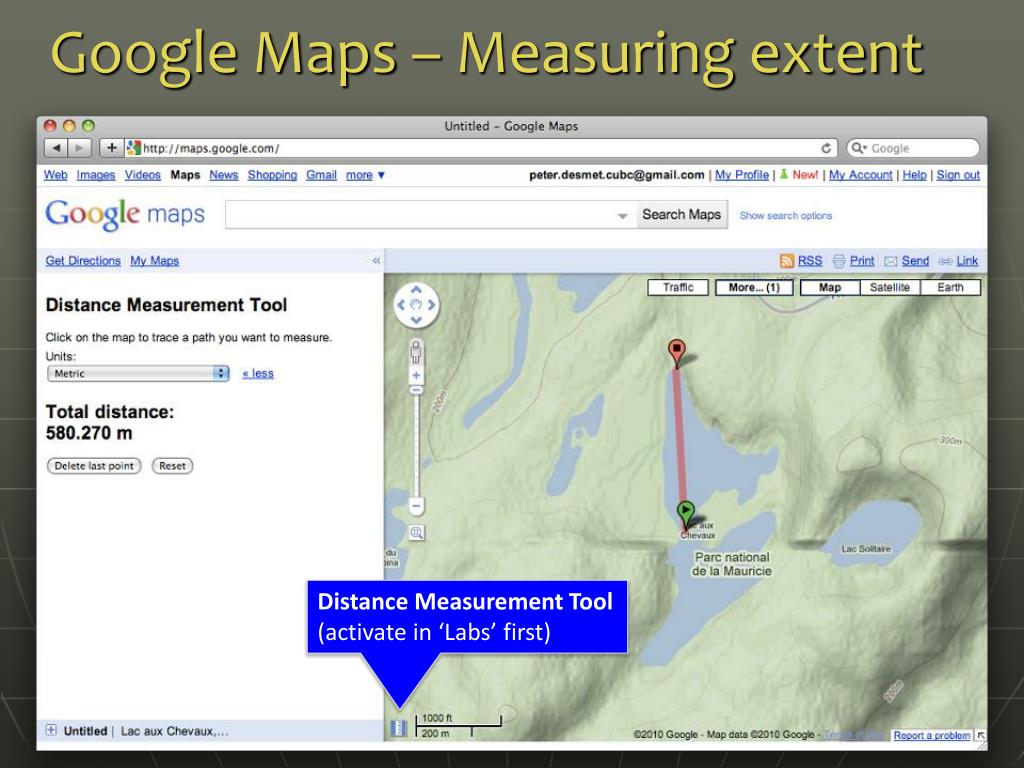1024x768 pixels.
Task: Open the Gmail link in the top bar
Action: click(x=322, y=175)
